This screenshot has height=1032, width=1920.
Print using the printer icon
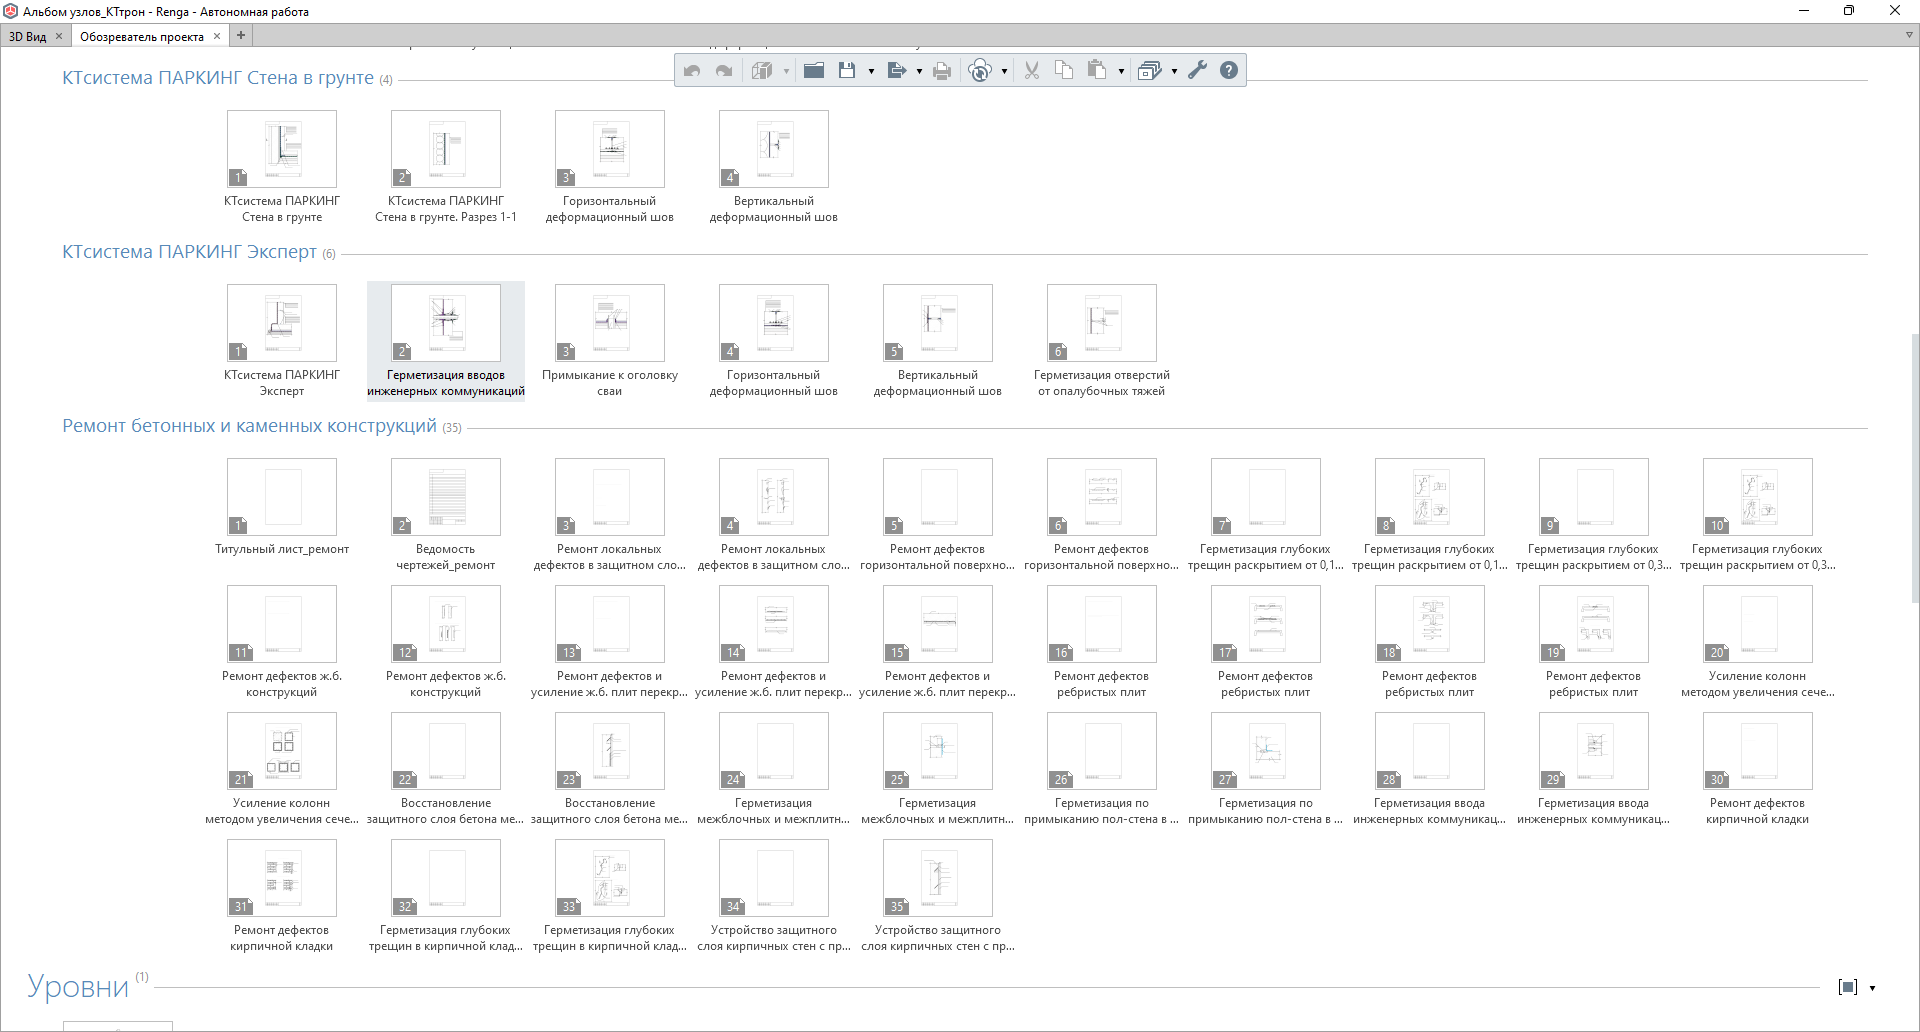942,70
